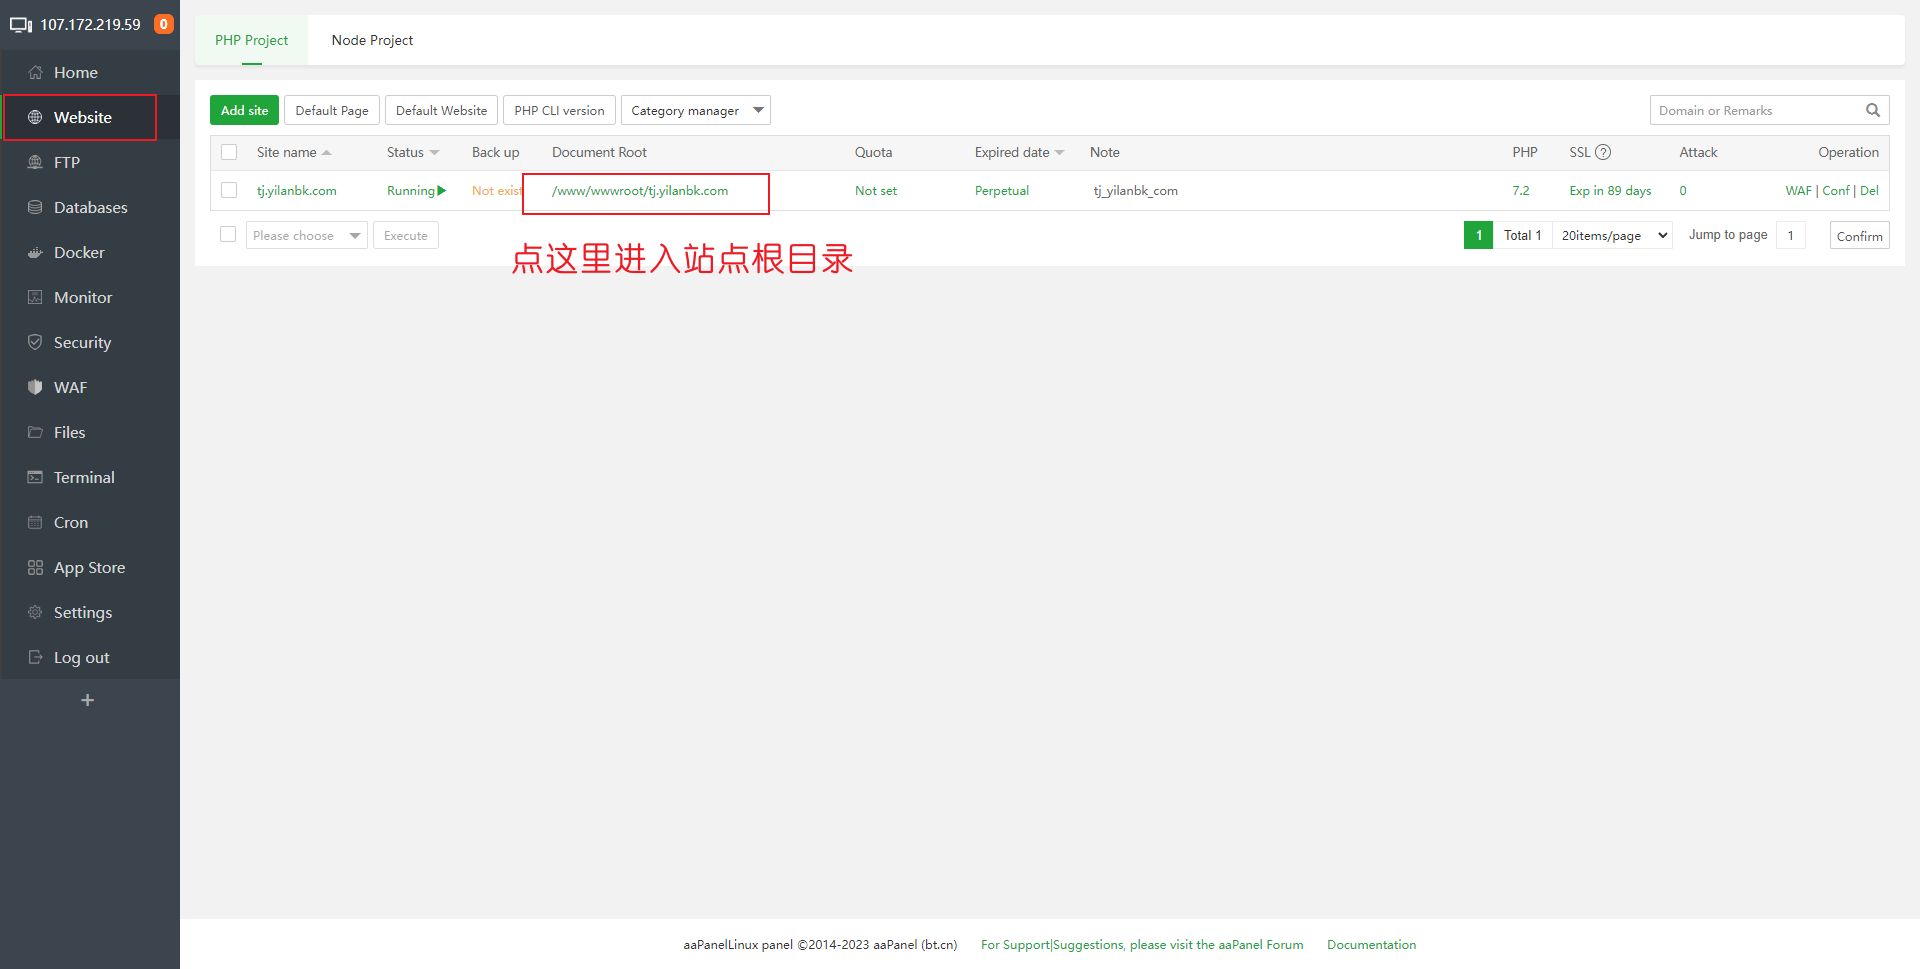Click the Databases icon in sidebar
Image resolution: width=1920 pixels, height=969 pixels.
coord(35,207)
